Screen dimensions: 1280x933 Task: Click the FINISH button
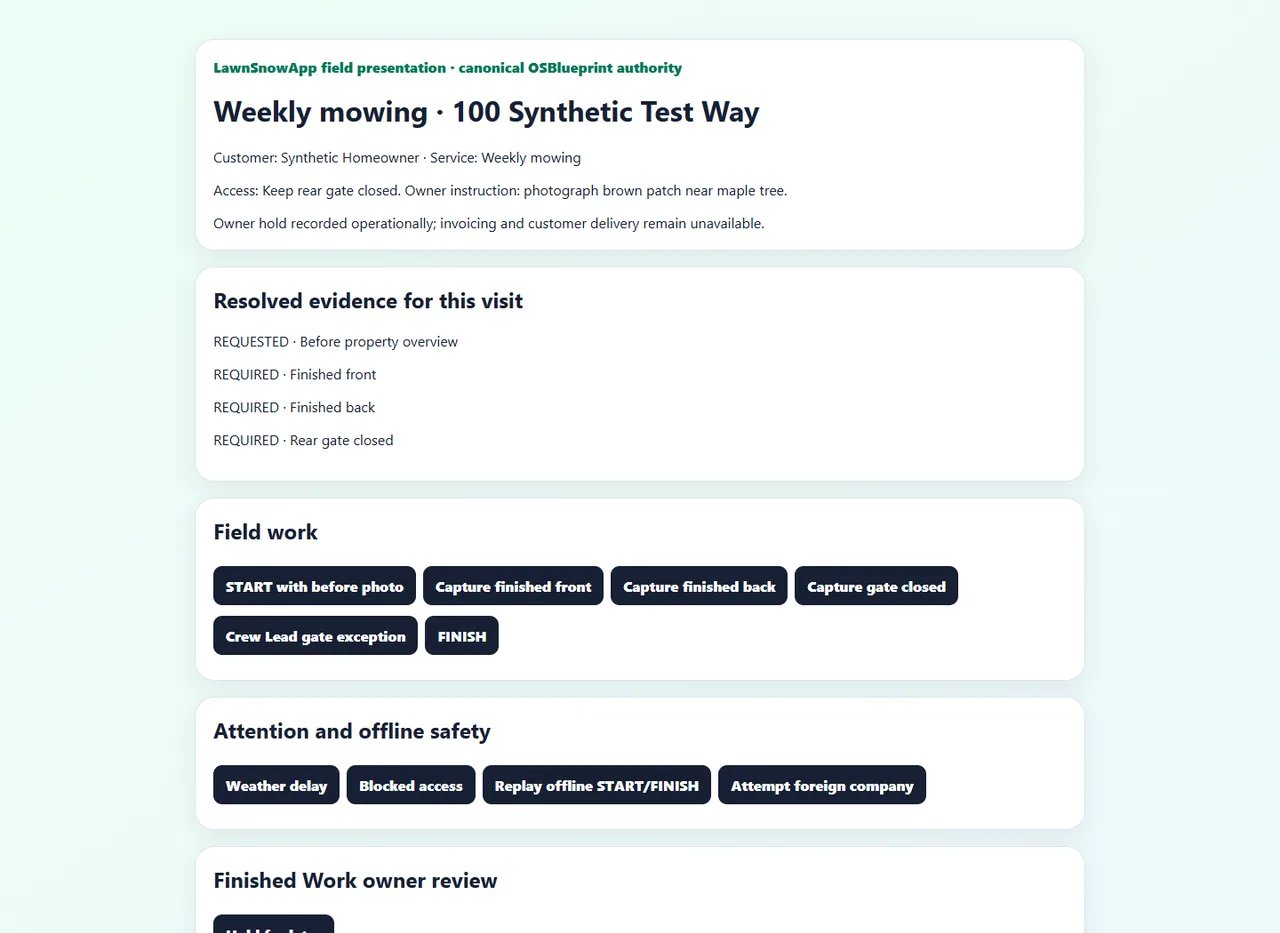(462, 636)
